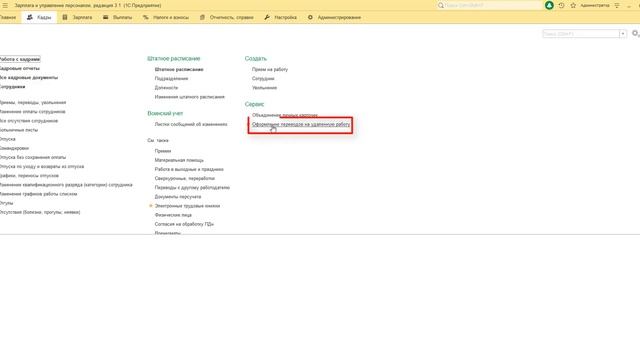Open the hamburger main menu icon
The height and width of the screenshot is (360, 640).
tap(5, 5)
